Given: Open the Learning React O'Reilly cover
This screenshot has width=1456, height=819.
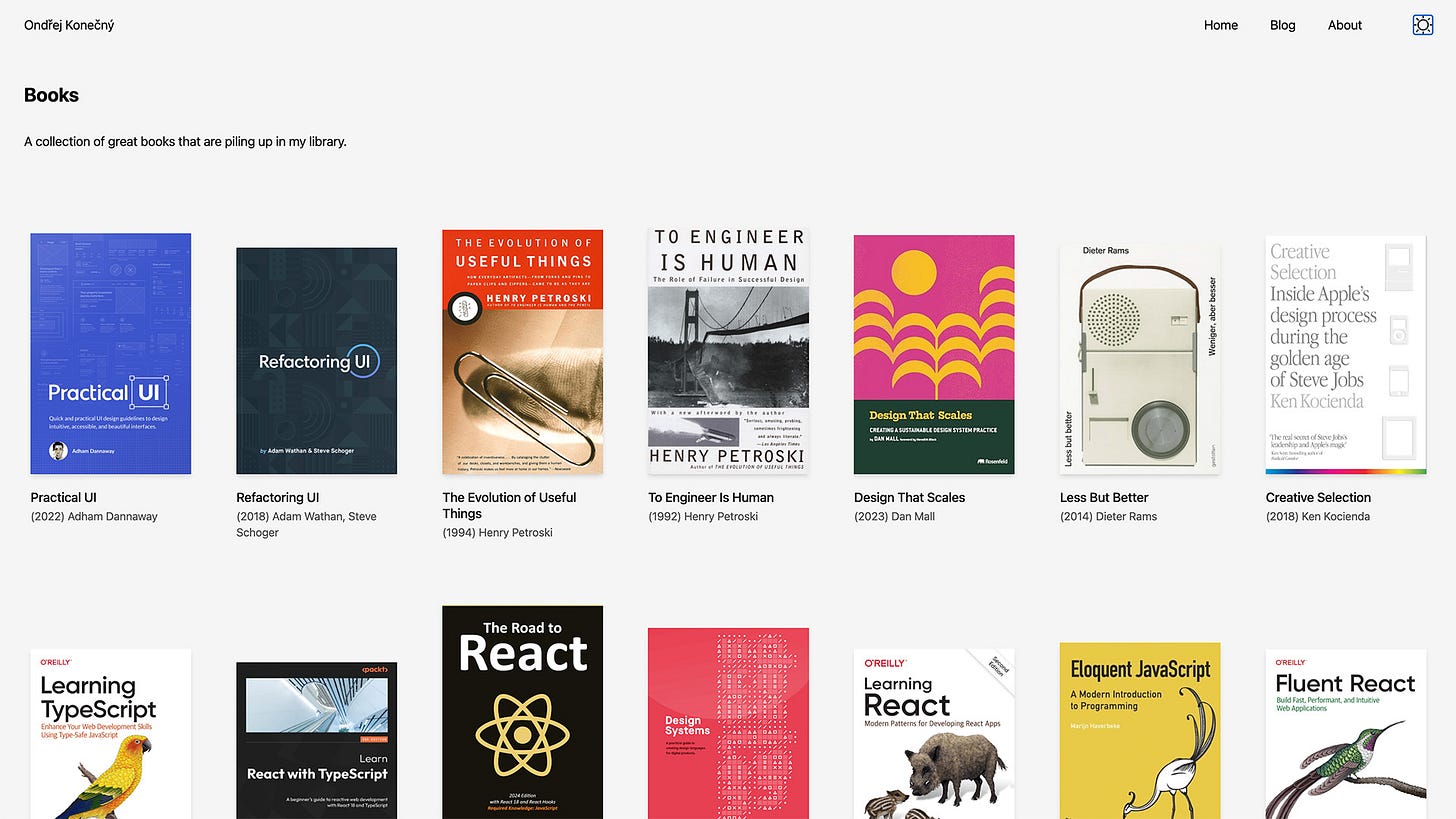Looking at the screenshot, I should pyautogui.click(x=934, y=734).
